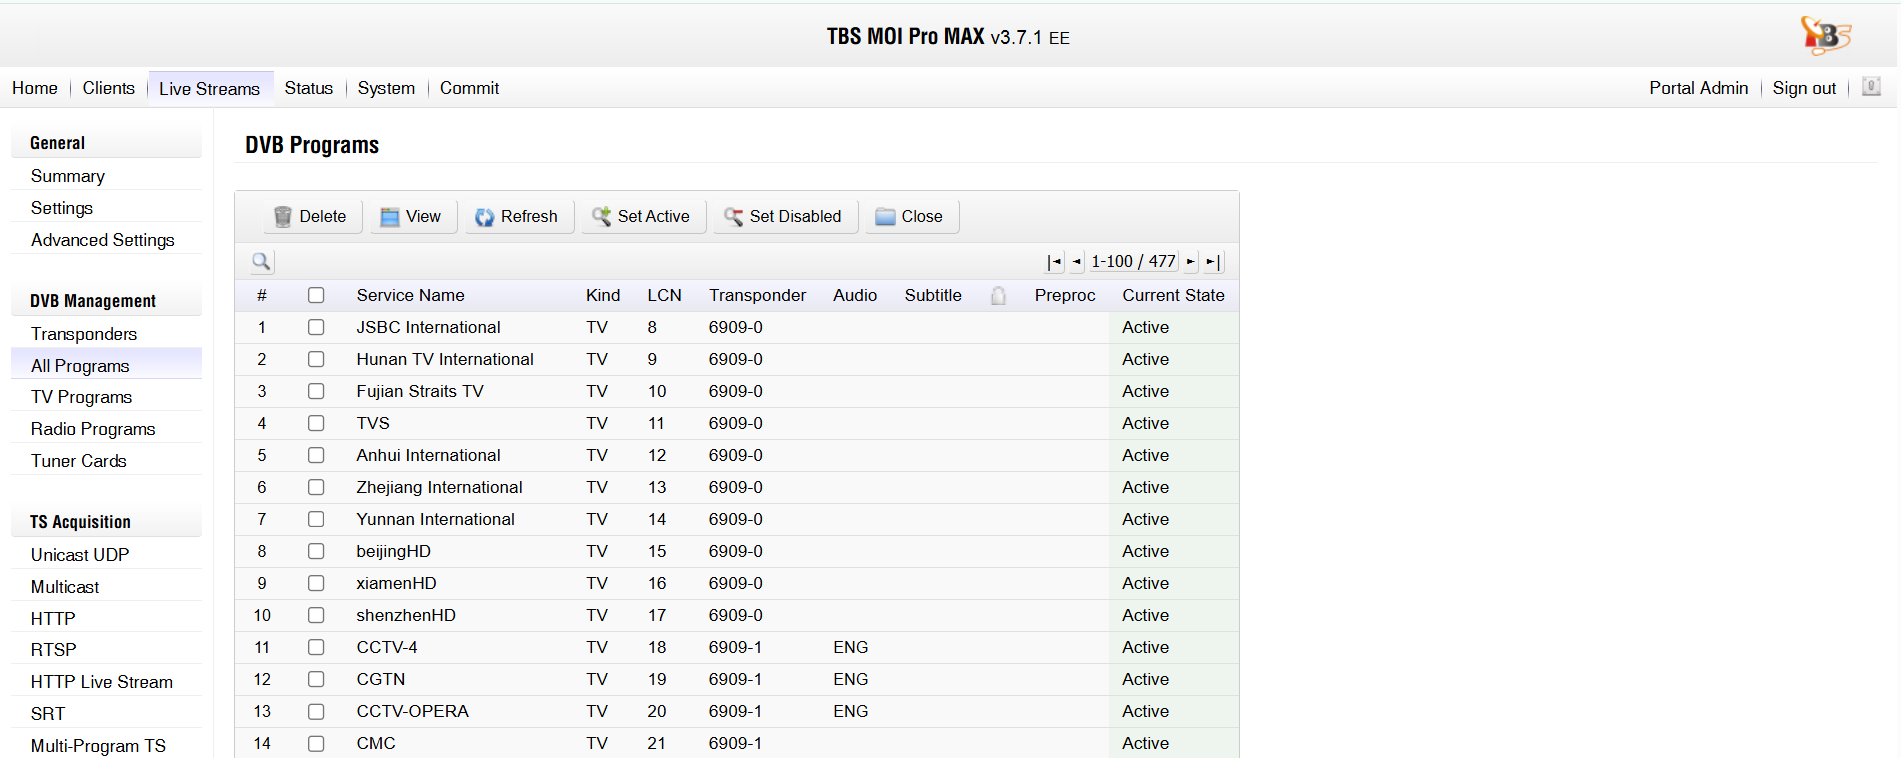This screenshot has height=758, width=1901.
Task: Jump to first page of programs
Action: (x=1054, y=262)
